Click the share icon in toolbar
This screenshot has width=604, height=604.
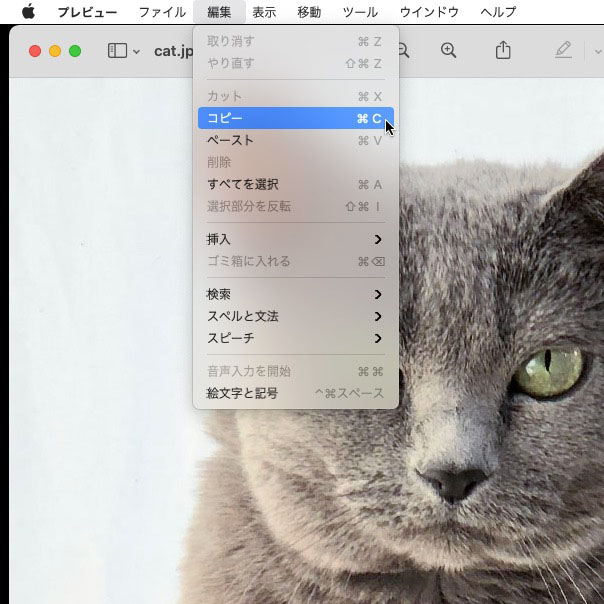coord(503,50)
